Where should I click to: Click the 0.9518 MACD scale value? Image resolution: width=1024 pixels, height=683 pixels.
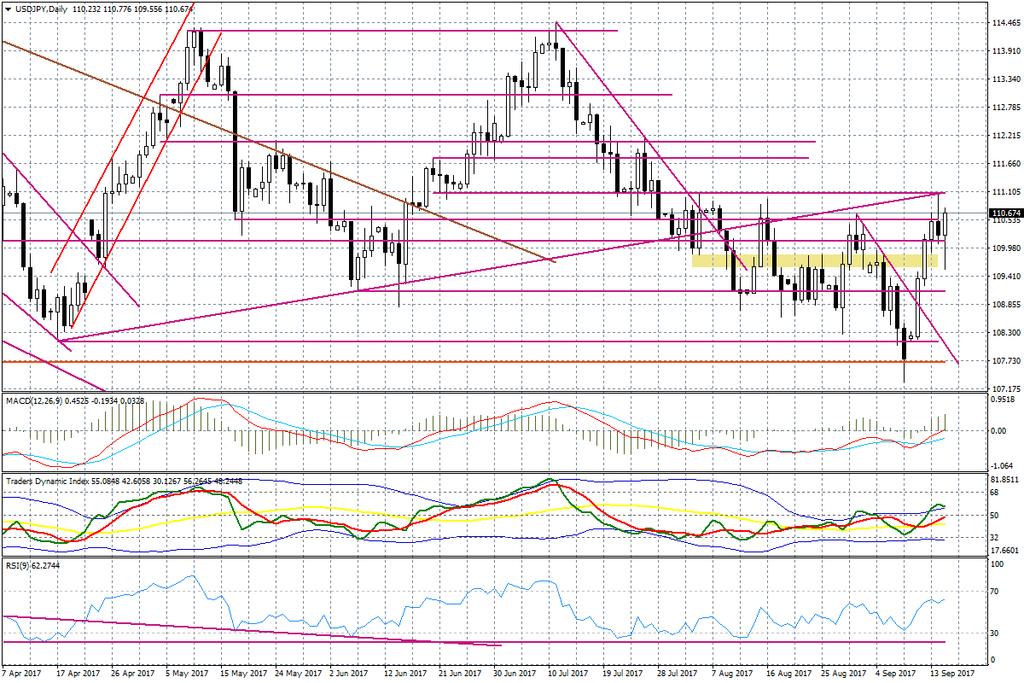point(1004,398)
